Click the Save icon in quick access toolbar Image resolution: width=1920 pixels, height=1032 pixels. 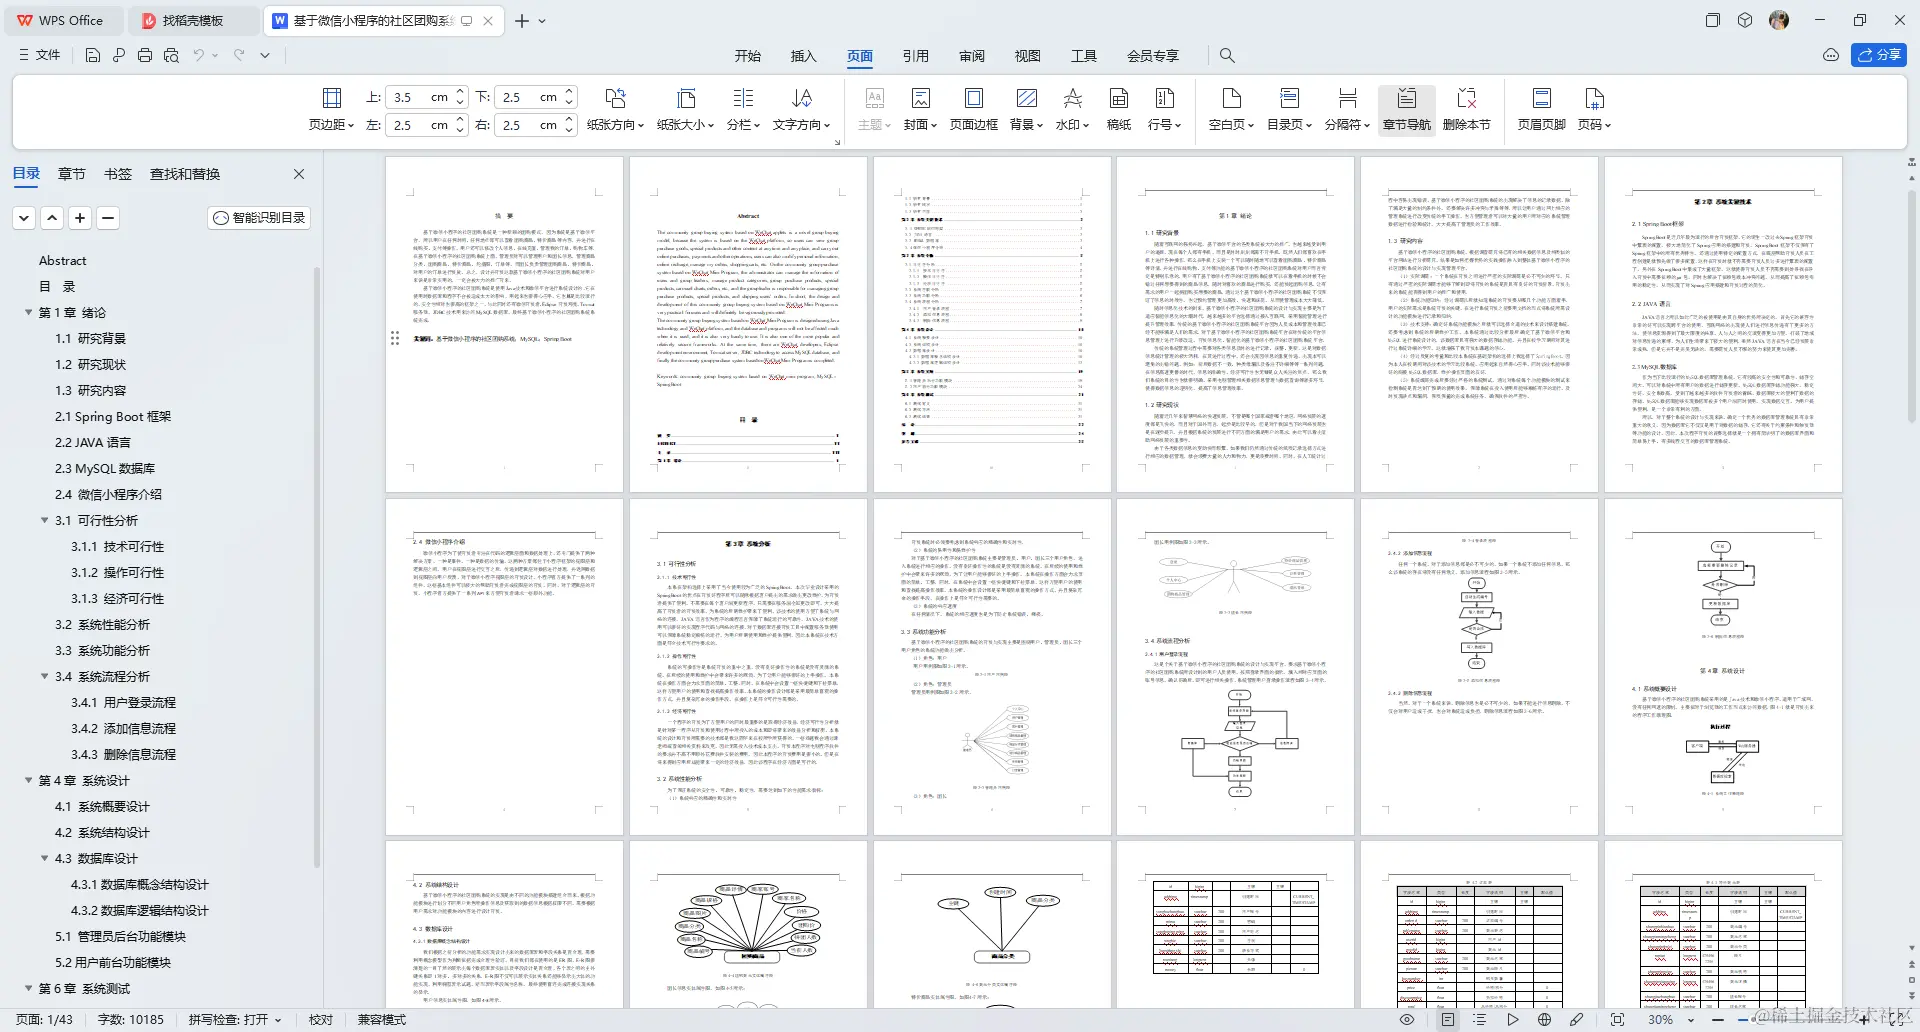(x=93, y=55)
